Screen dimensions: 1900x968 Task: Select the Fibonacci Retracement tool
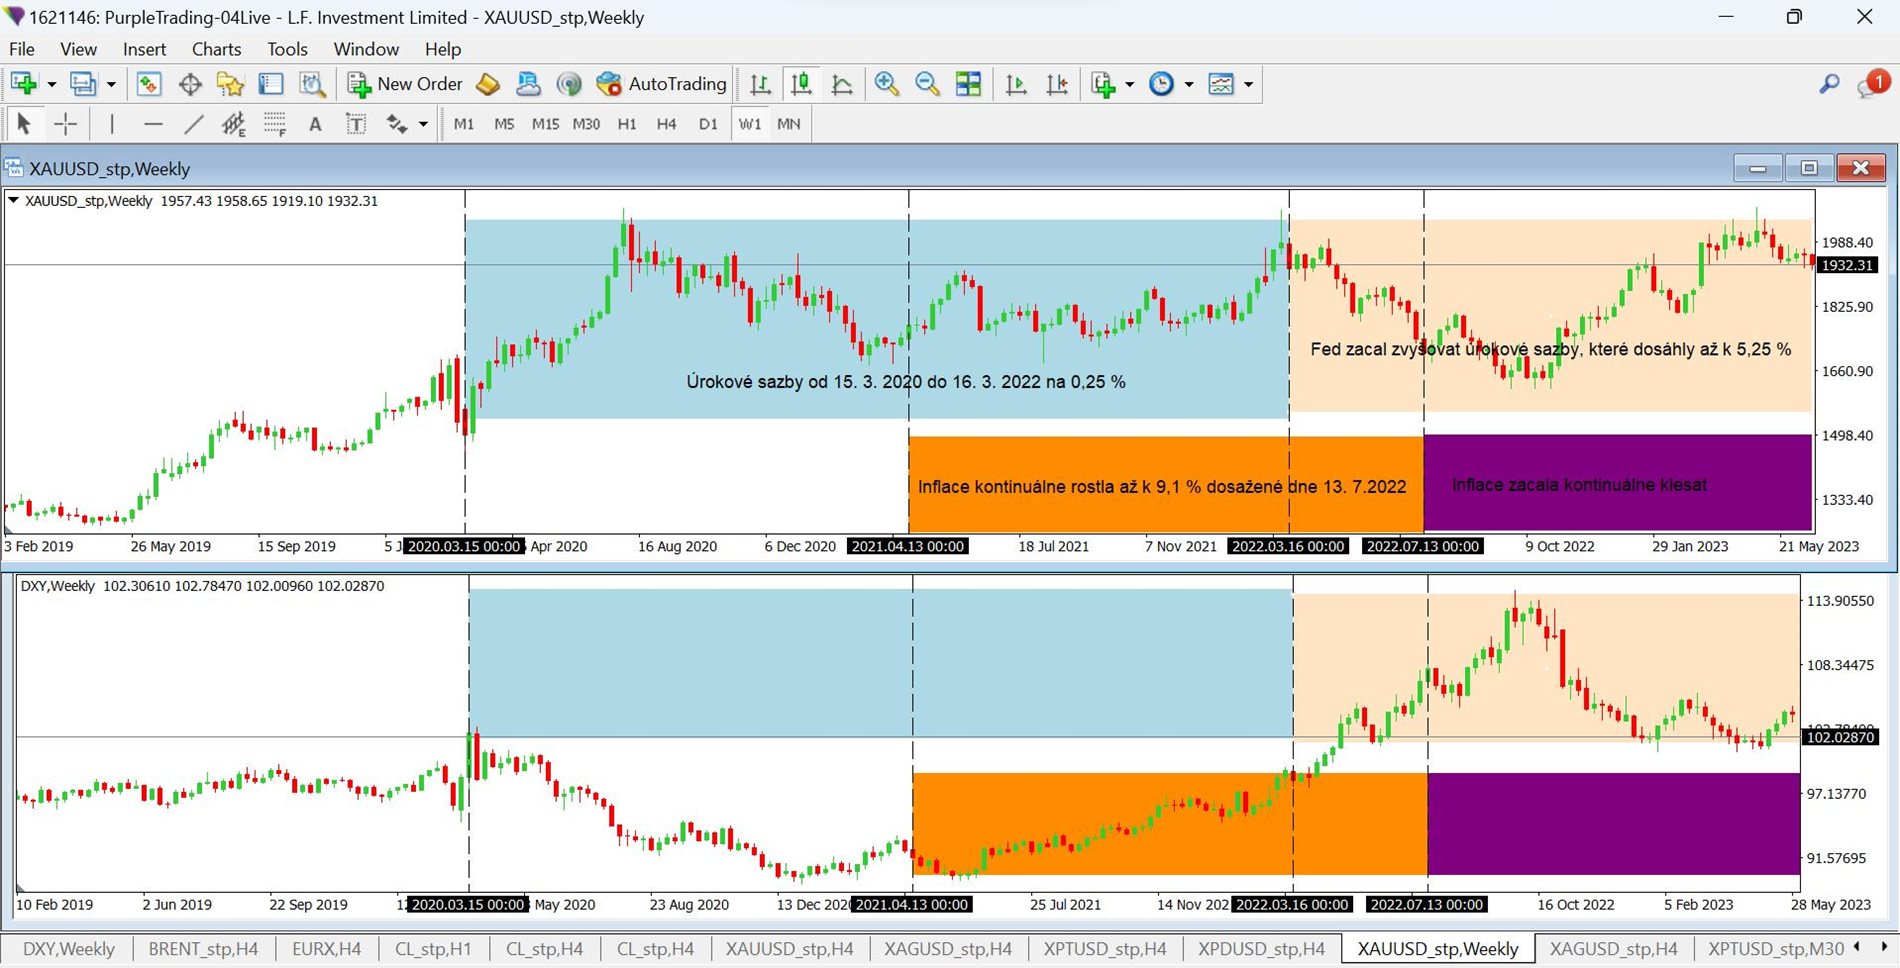274,123
